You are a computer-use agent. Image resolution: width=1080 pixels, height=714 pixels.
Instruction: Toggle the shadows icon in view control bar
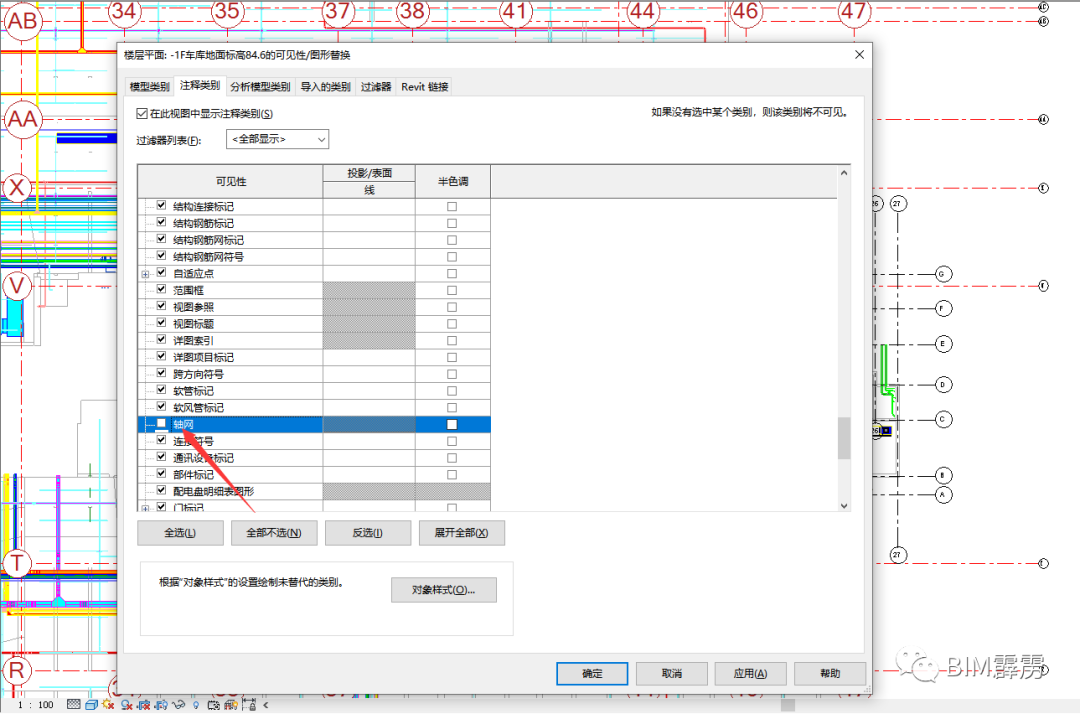coord(126,705)
